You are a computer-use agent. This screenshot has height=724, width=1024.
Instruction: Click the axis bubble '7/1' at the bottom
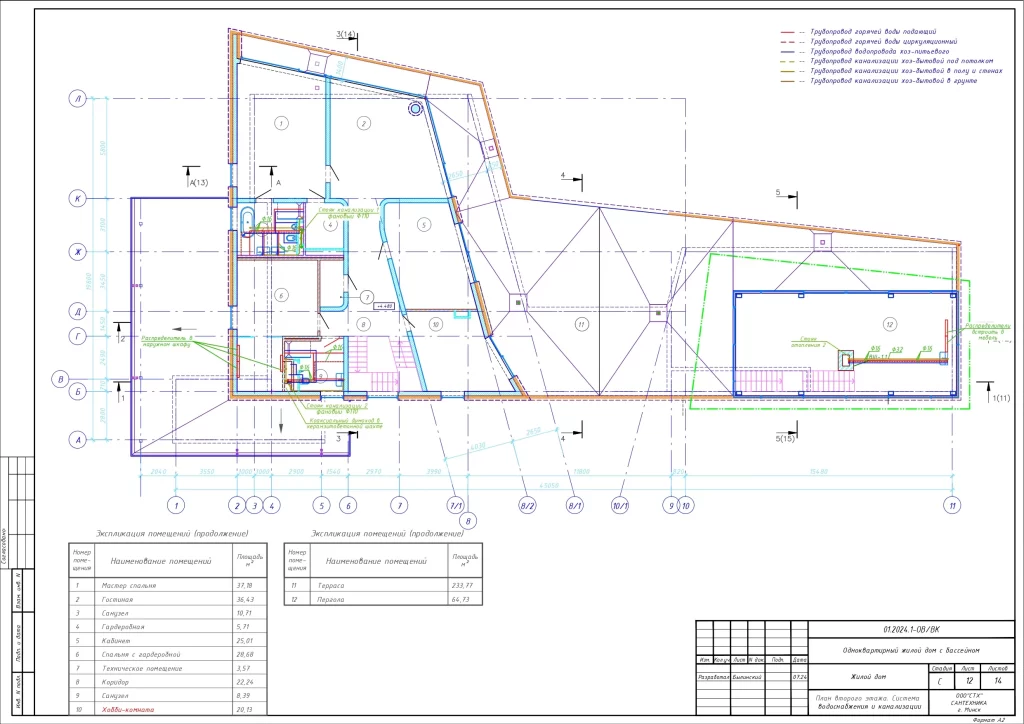coord(456,505)
